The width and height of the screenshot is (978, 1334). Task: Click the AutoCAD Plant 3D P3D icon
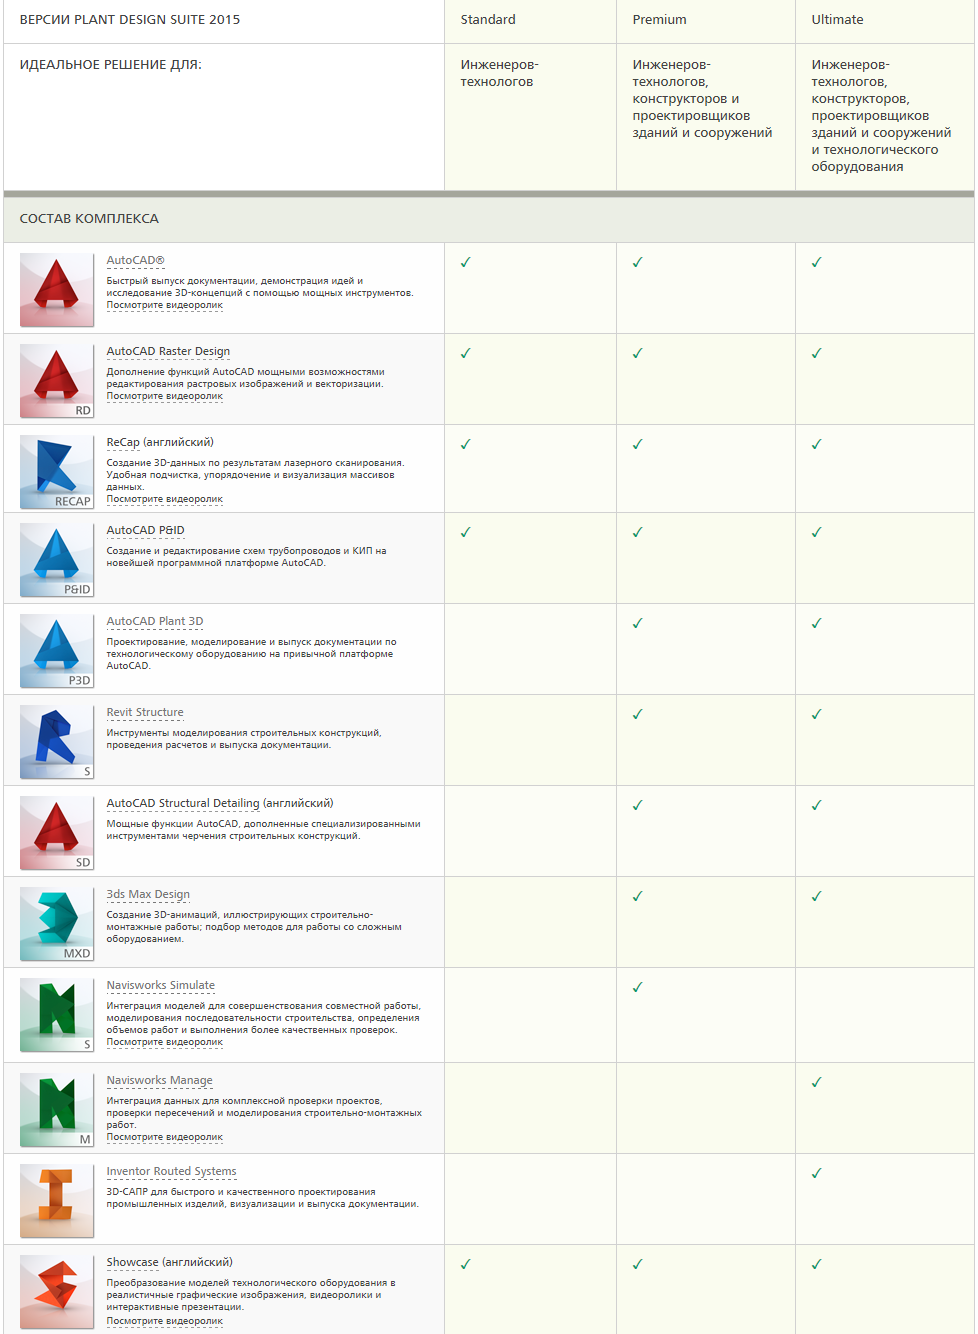(x=57, y=651)
